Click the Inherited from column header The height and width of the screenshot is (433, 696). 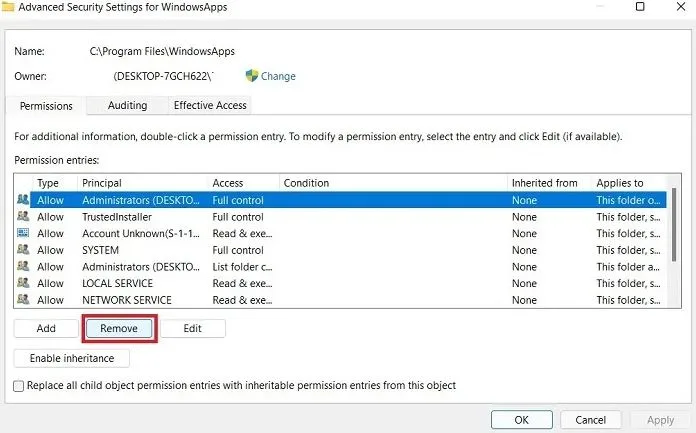549,183
